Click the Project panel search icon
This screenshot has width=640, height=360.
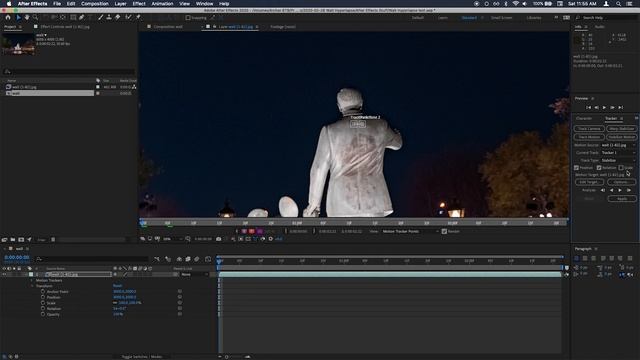(x=7, y=72)
